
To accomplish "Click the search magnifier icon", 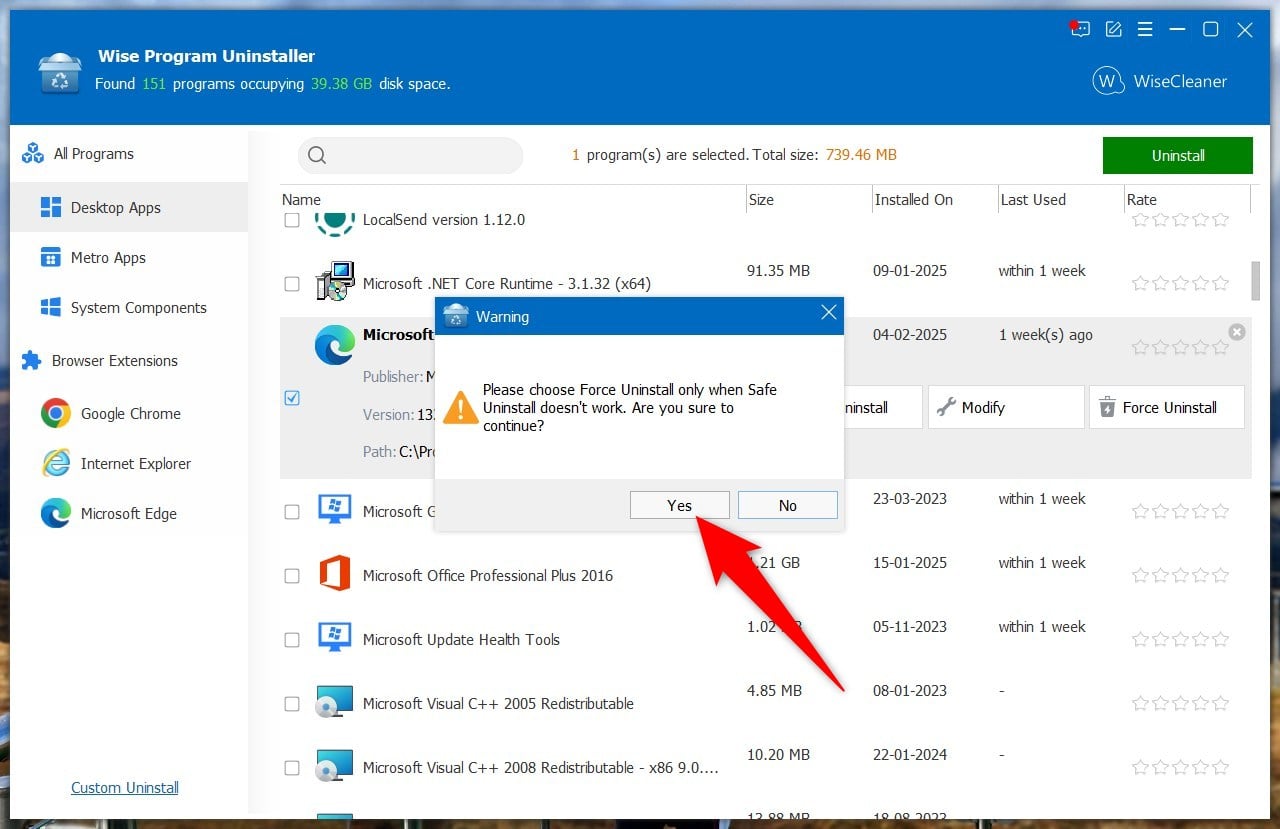I will click(317, 155).
